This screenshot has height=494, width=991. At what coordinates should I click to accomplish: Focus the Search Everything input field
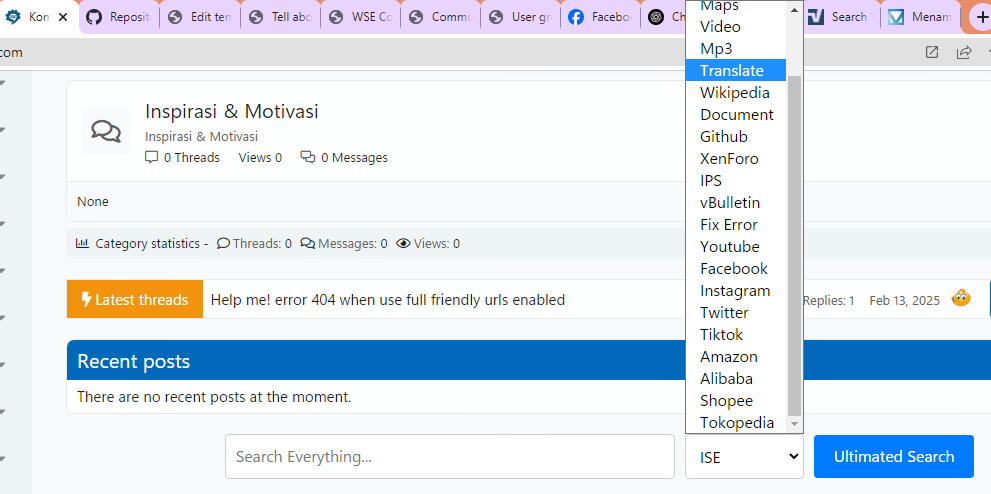click(x=450, y=456)
